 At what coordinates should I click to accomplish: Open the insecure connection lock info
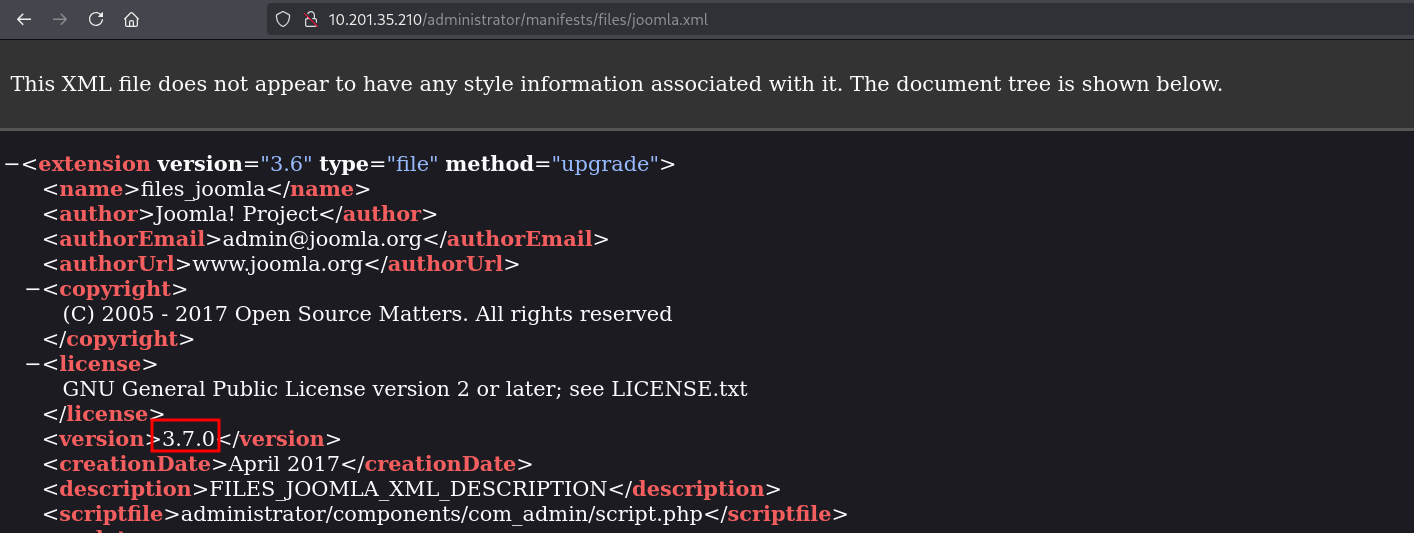pyautogui.click(x=310, y=19)
